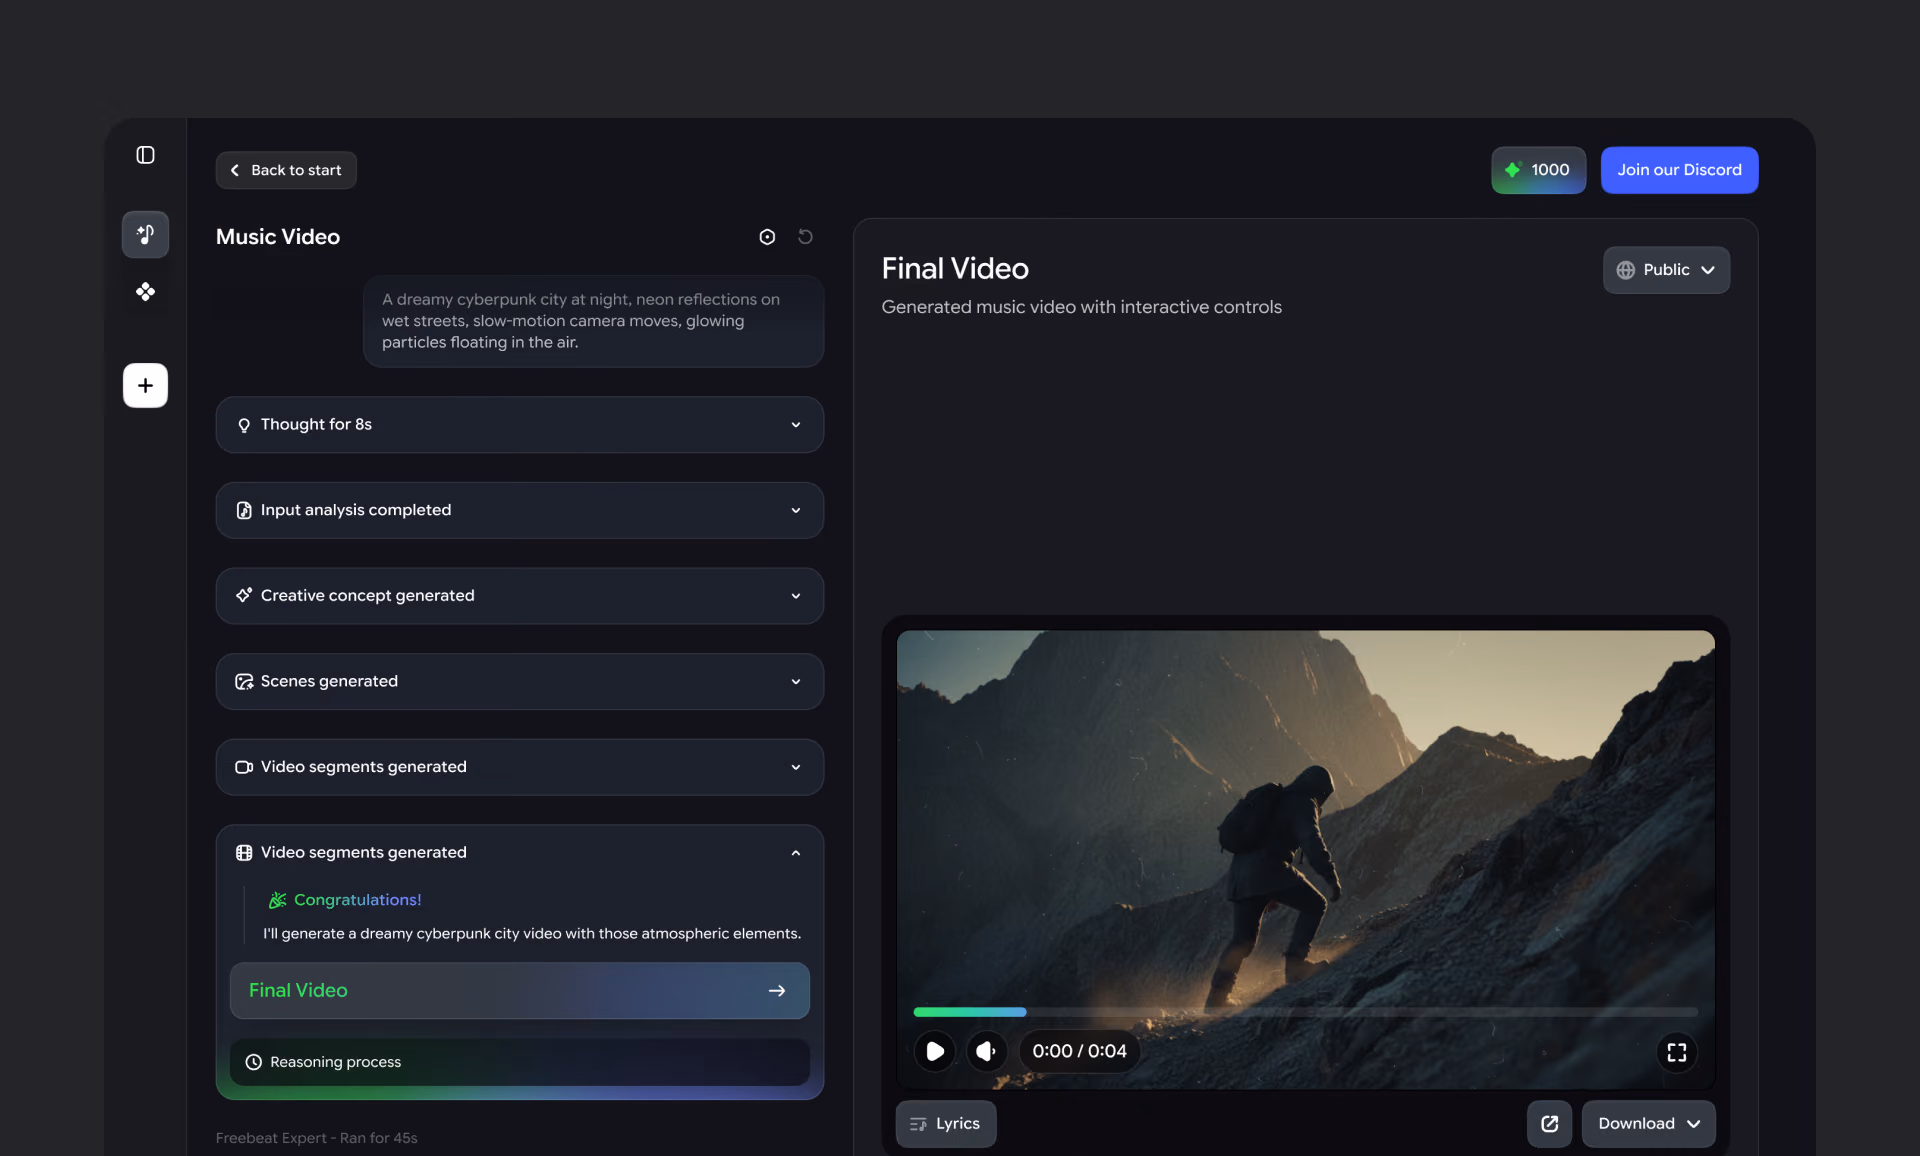Open the 1000 credits badge
This screenshot has width=1920, height=1156.
(1538, 170)
